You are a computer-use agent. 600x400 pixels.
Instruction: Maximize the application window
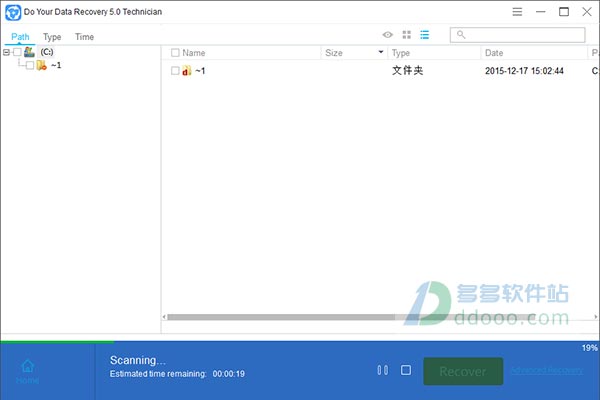[x=564, y=12]
